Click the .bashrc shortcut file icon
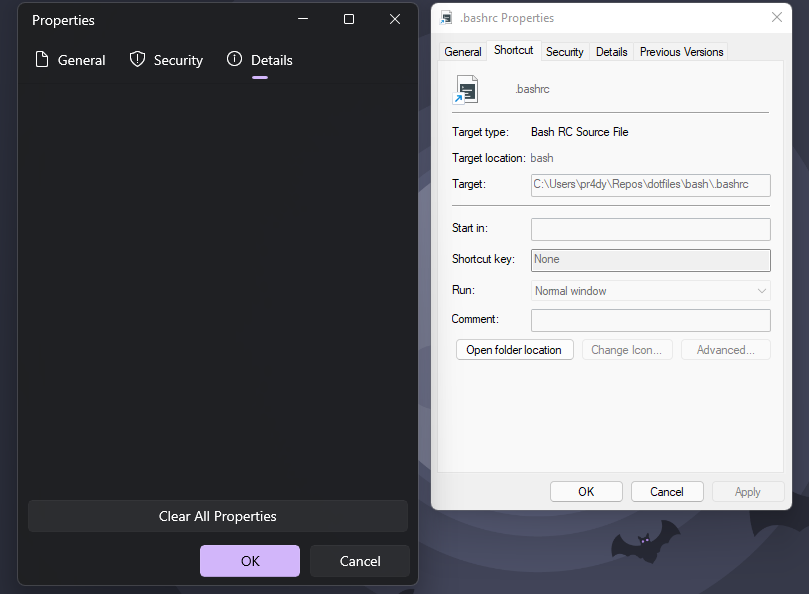This screenshot has width=809, height=594. tap(466, 90)
